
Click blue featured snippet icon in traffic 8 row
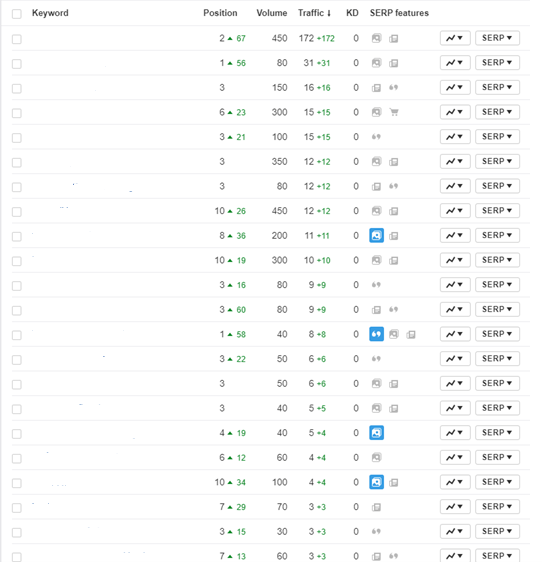[x=376, y=334]
